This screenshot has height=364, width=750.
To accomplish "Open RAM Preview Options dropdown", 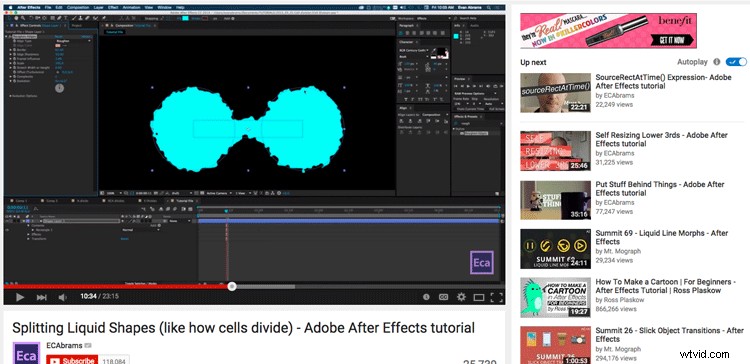I will (x=475, y=94).
